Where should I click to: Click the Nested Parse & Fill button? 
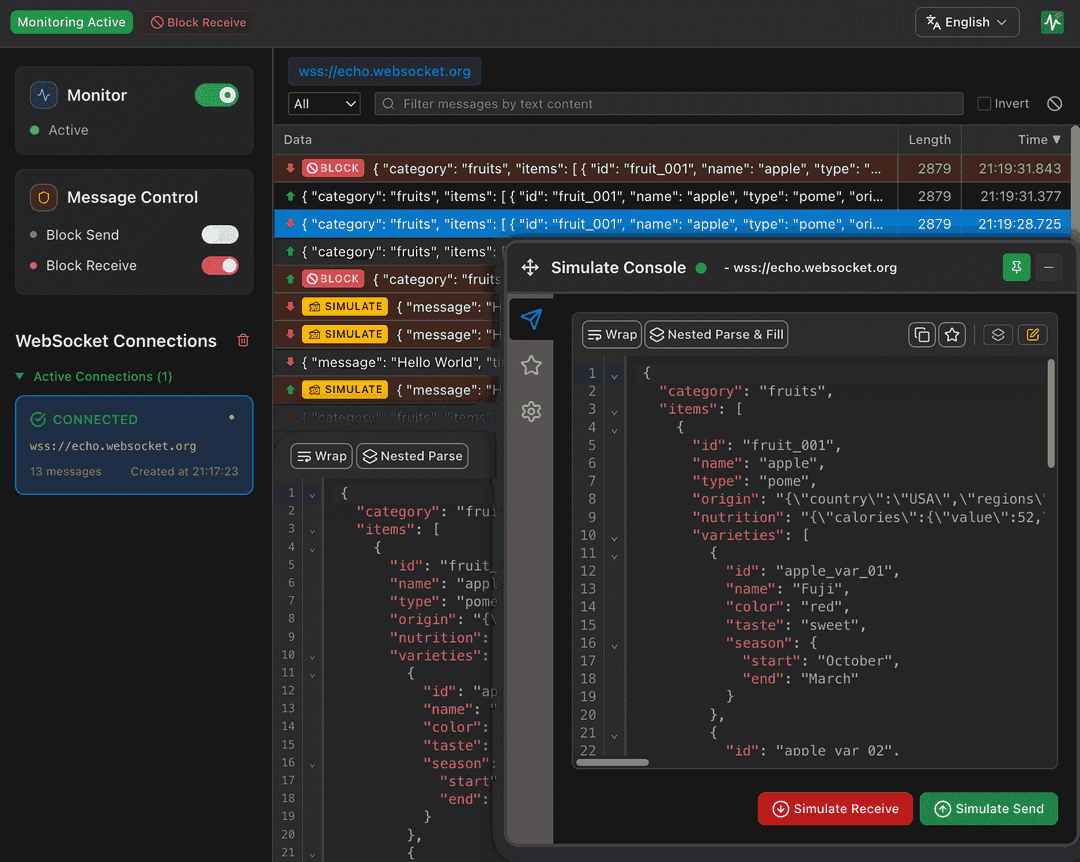tap(716, 334)
